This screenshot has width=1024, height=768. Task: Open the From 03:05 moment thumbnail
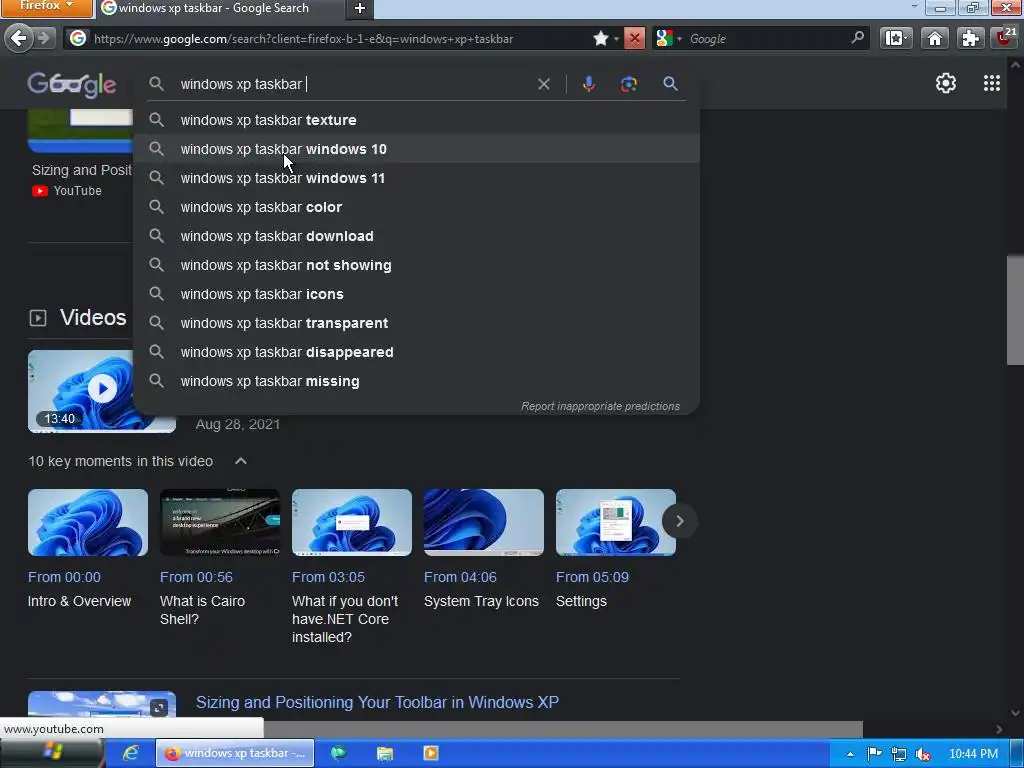(x=351, y=522)
